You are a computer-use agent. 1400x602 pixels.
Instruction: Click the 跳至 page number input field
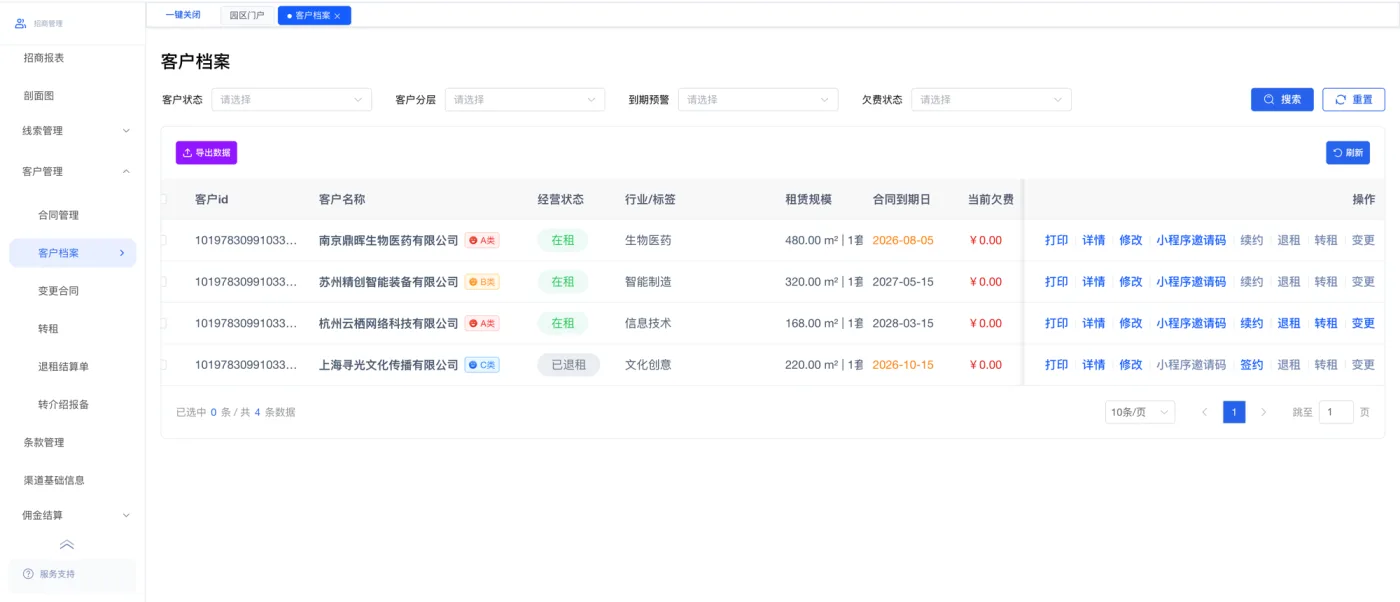1336,412
